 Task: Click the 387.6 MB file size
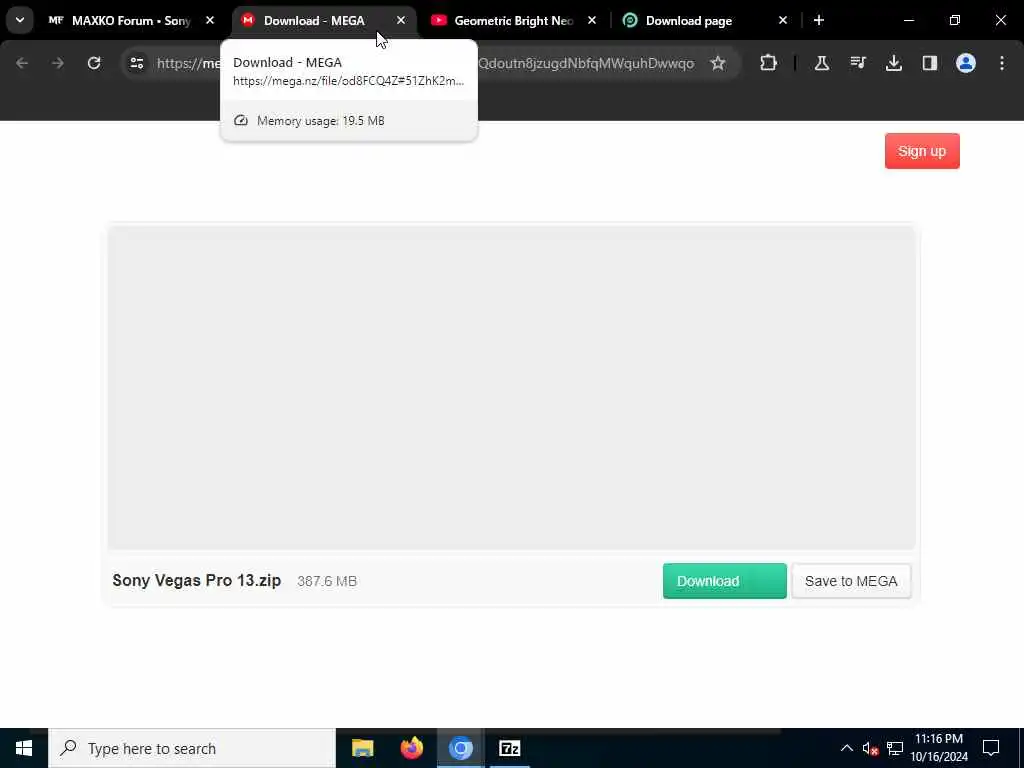[327, 581]
